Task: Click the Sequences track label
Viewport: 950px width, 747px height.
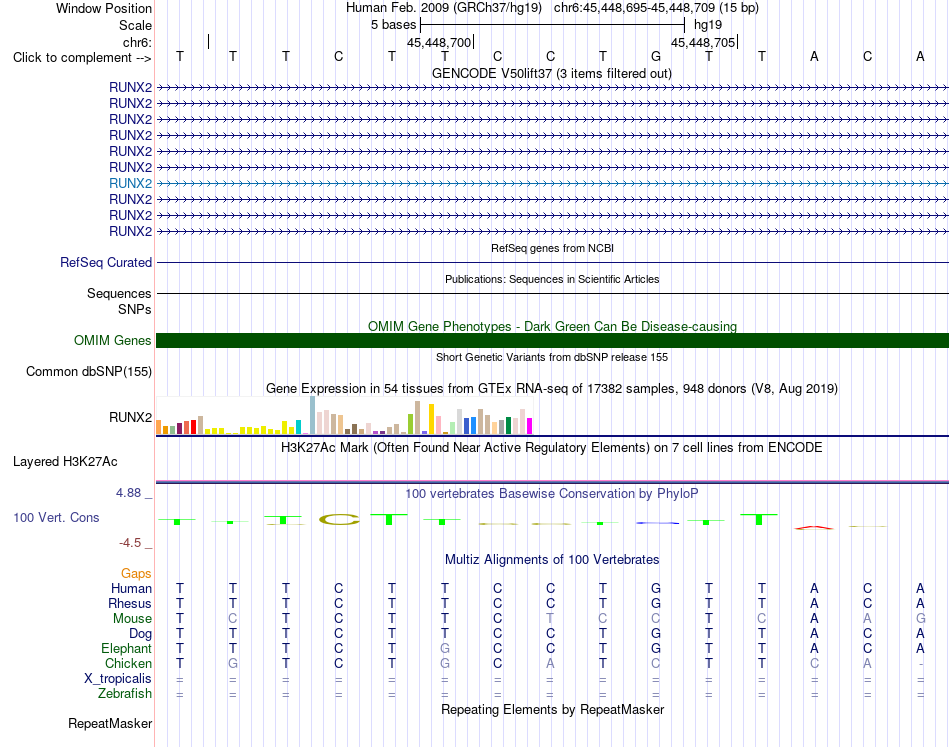Action: pyautogui.click(x=119, y=293)
